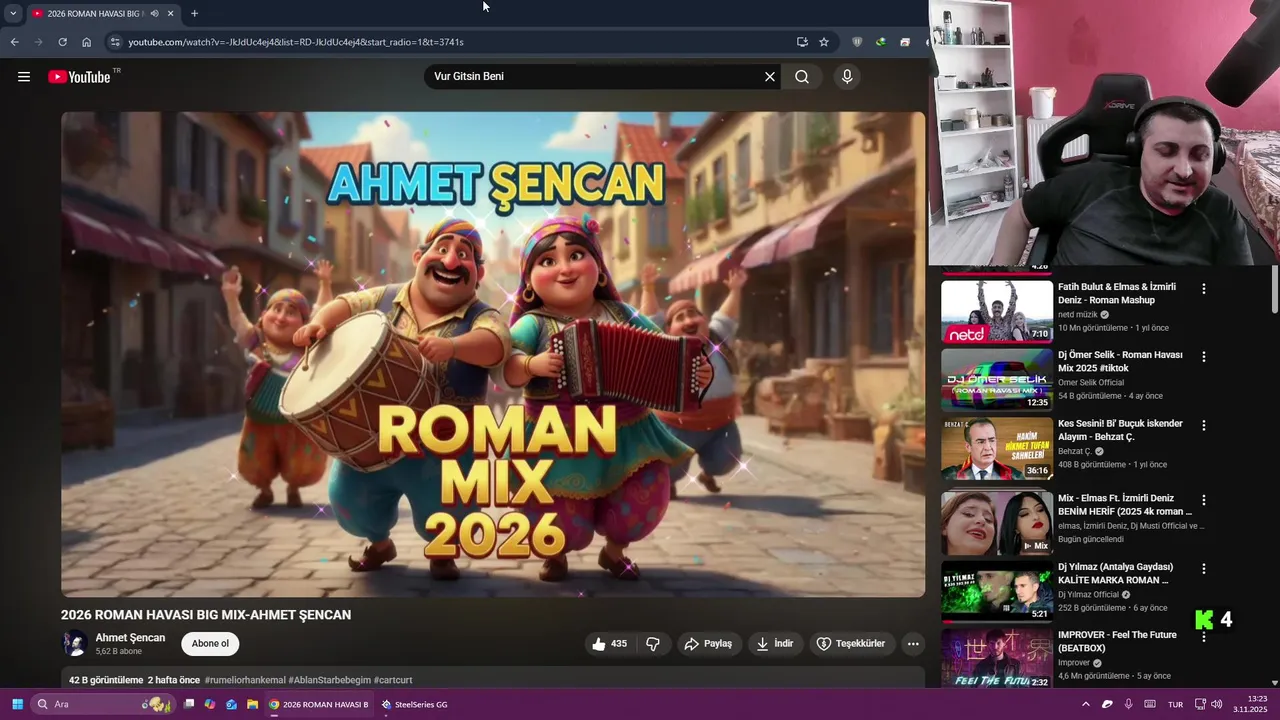Image resolution: width=1280 pixels, height=720 pixels.
Task: Open IMPROVER Feel The Future title
Action: (x=1117, y=641)
